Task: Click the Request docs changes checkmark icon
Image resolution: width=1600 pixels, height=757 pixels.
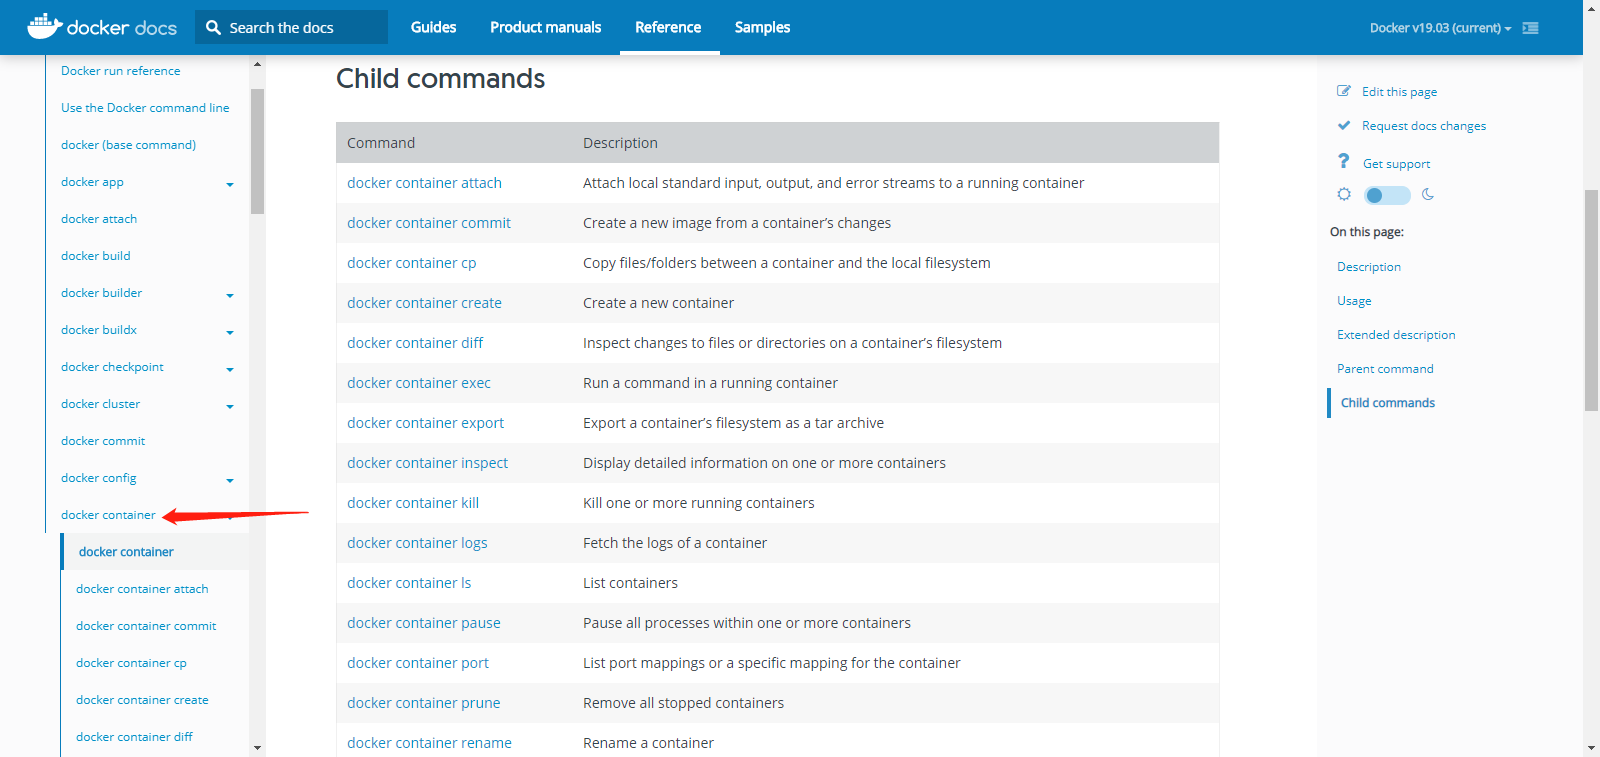Action: (x=1344, y=125)
